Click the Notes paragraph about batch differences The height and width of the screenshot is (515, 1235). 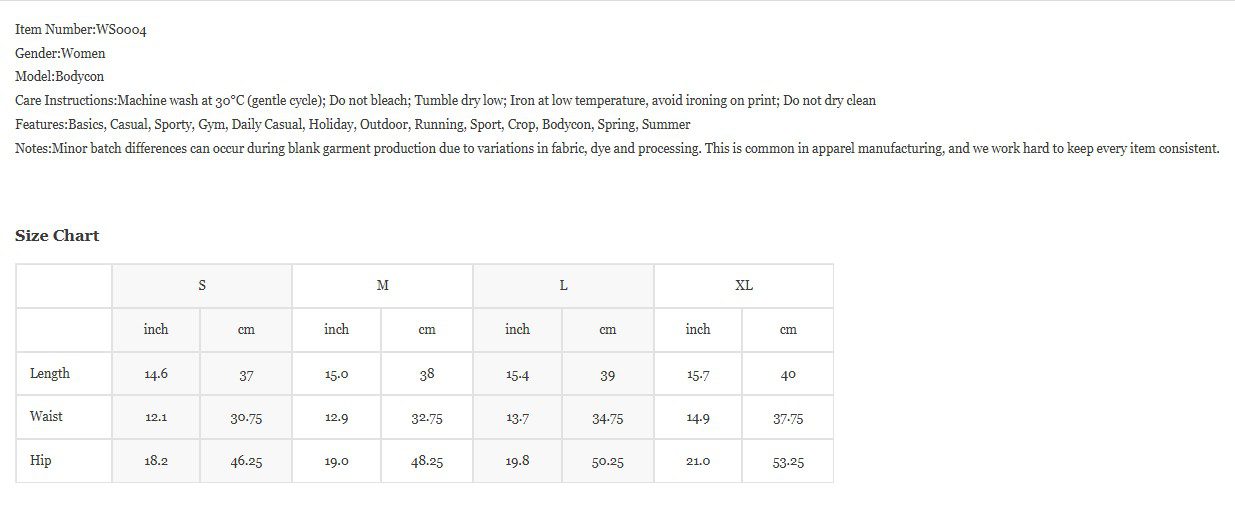(617, 149)
